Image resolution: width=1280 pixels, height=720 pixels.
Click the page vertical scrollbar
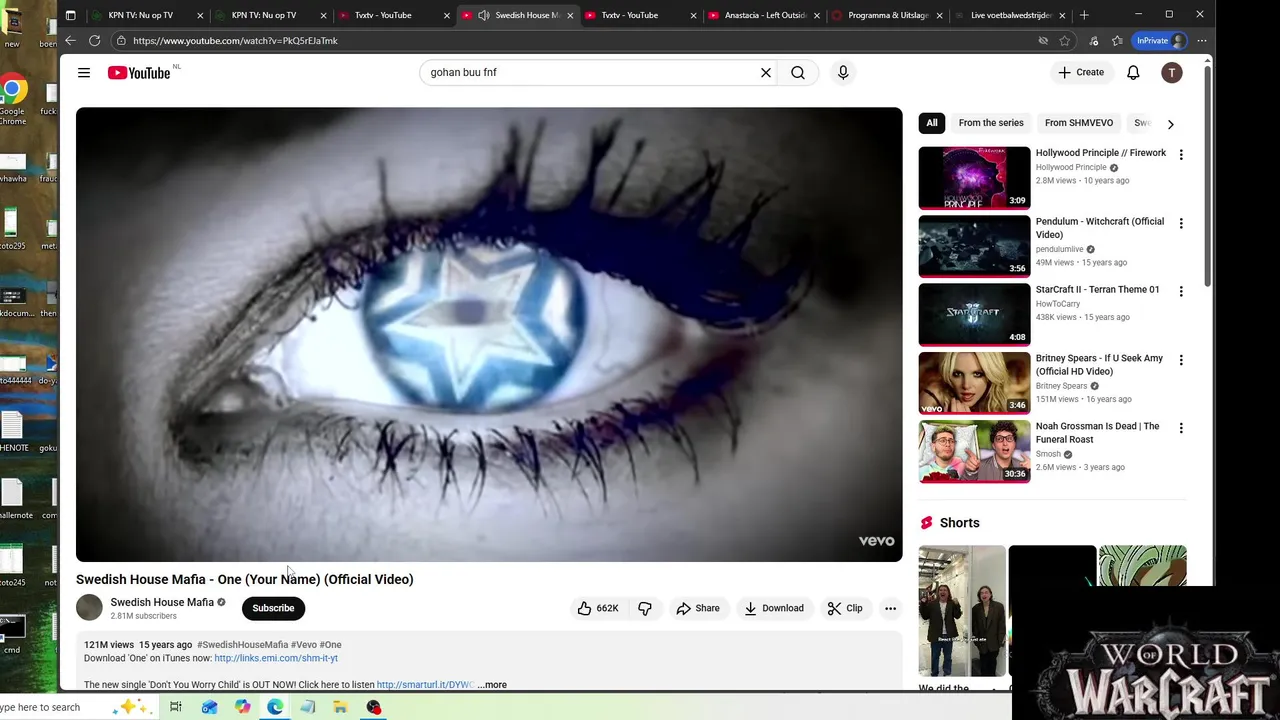(1207, 175)
